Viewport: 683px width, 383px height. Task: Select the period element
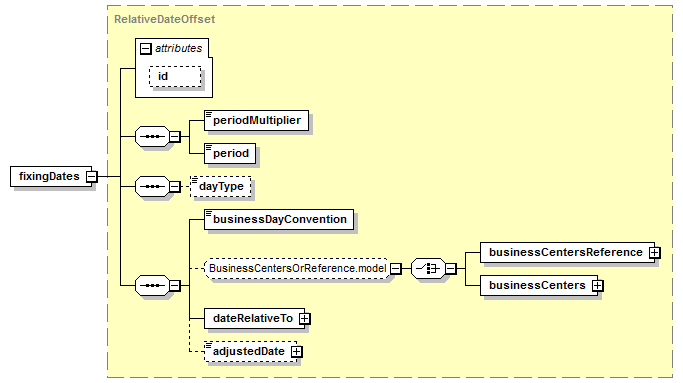pos(230,153)
